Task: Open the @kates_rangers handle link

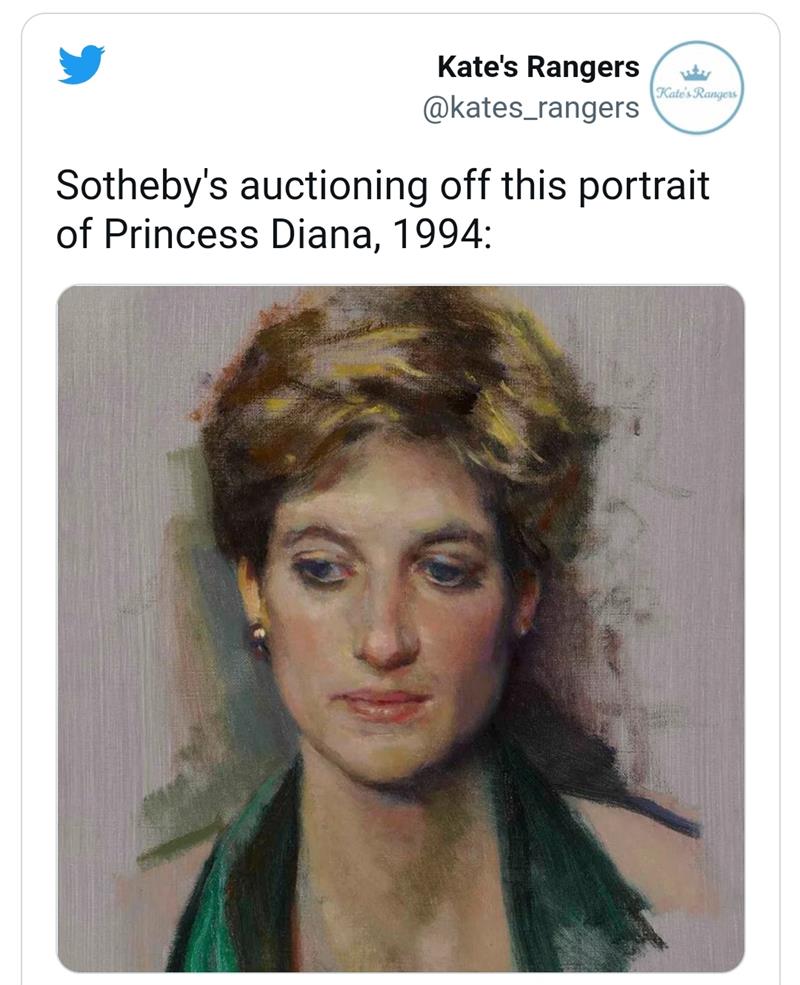Action: [531, 107]
